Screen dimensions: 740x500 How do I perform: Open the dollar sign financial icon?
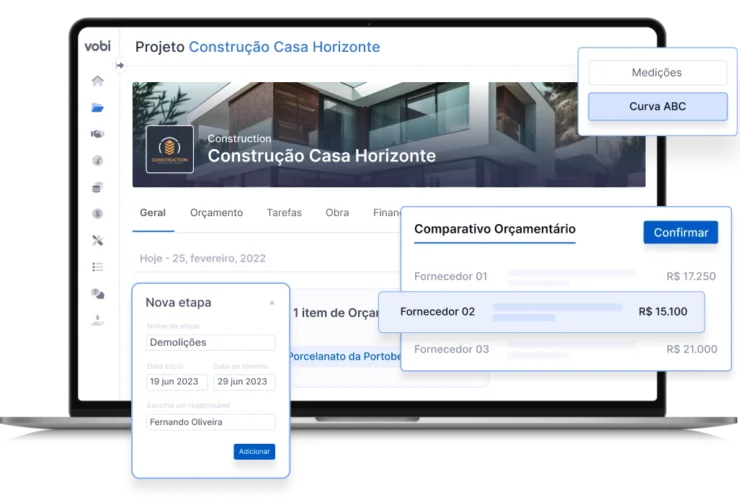(x=97, y=213)
